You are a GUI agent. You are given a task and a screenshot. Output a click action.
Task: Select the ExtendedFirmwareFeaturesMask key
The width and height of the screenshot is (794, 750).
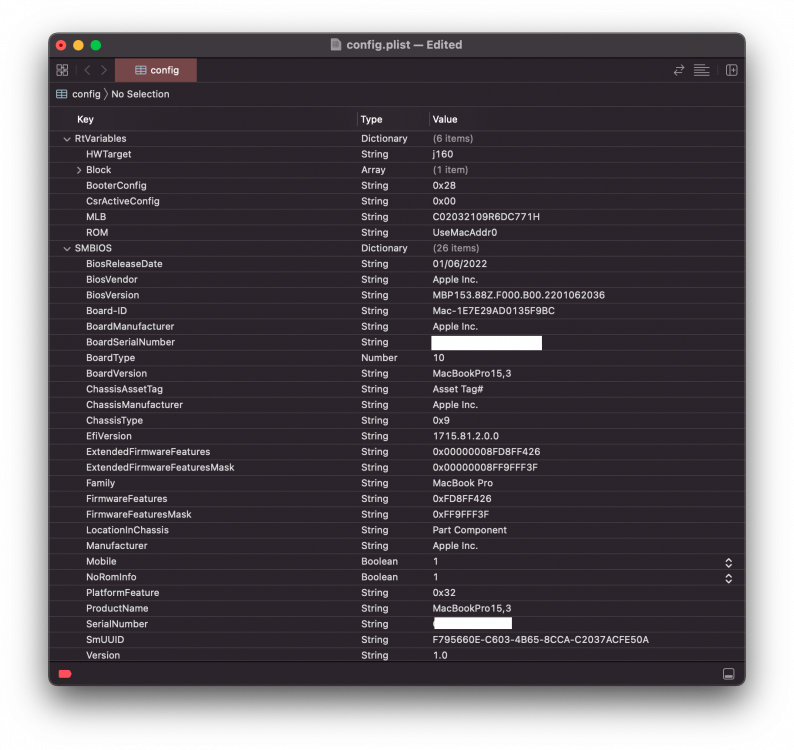[x=160, y=468]
